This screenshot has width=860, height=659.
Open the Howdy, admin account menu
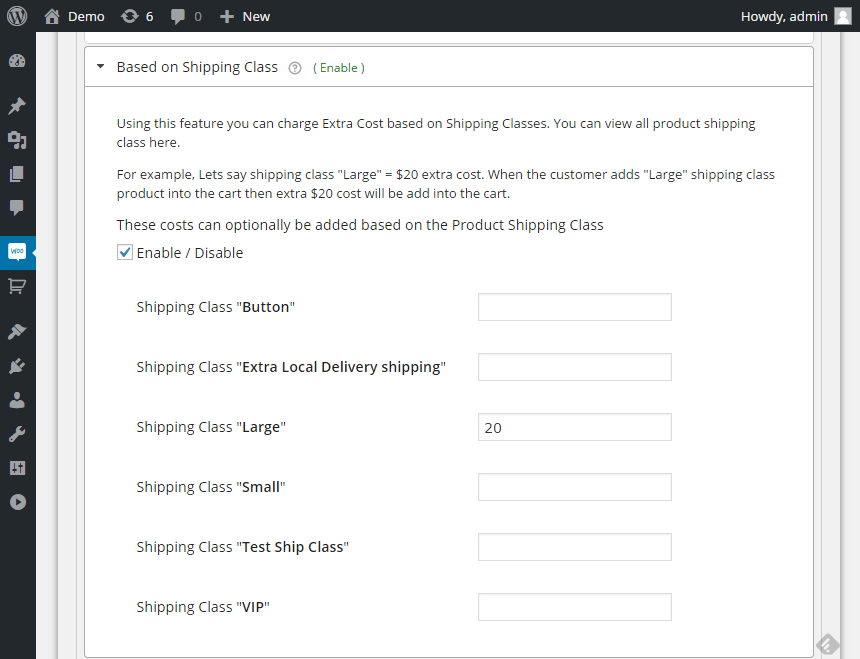point(784,16)
